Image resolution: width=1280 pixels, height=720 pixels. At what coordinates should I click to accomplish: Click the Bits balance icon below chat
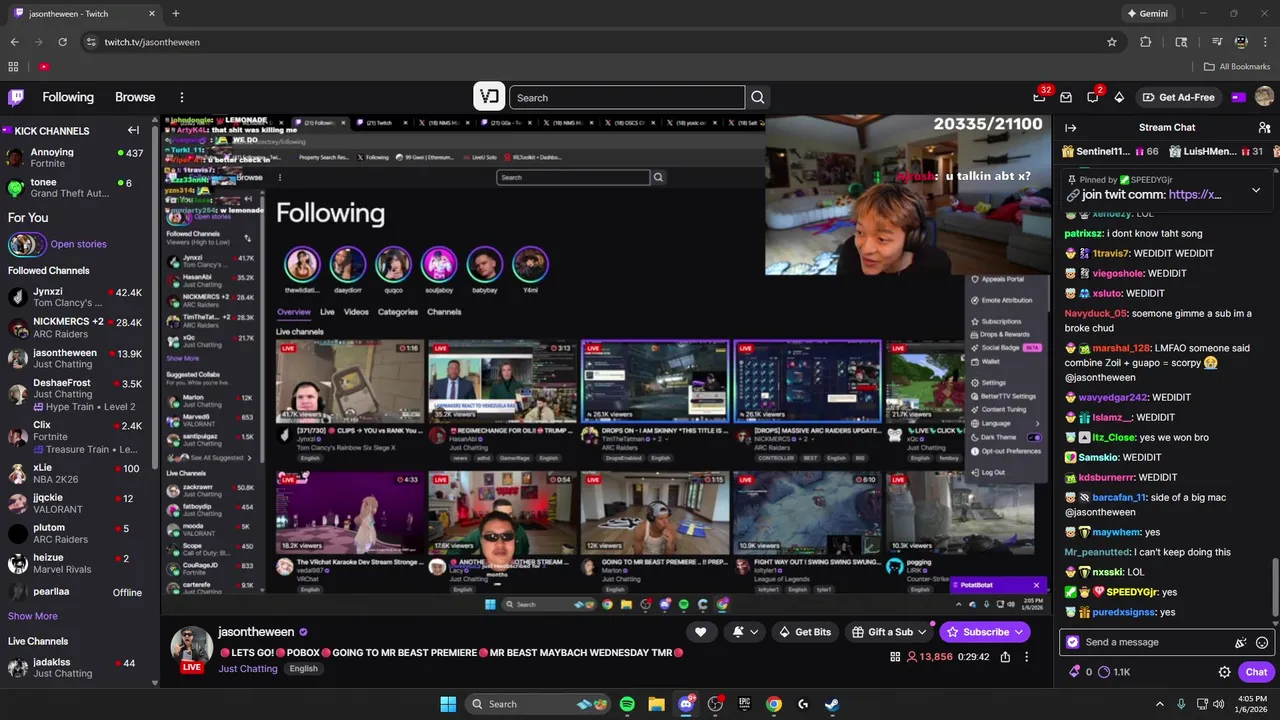pyautogui.click(x=1074, y=672)
